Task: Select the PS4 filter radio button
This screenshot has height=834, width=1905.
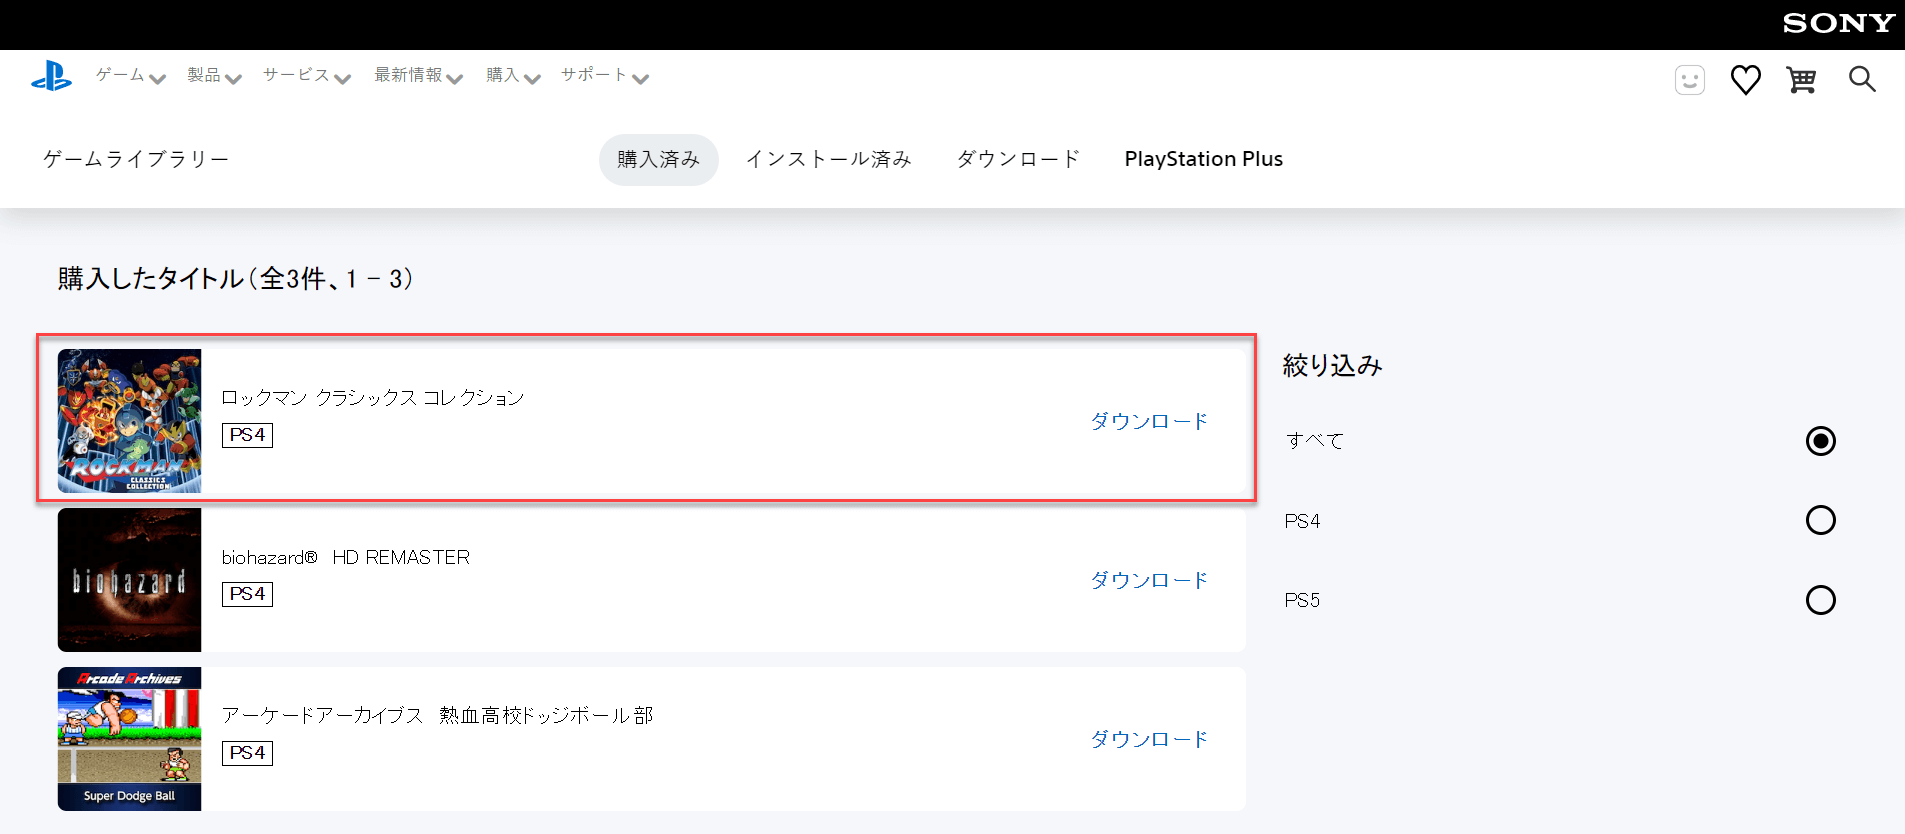Action: (x=1821, y=520)
